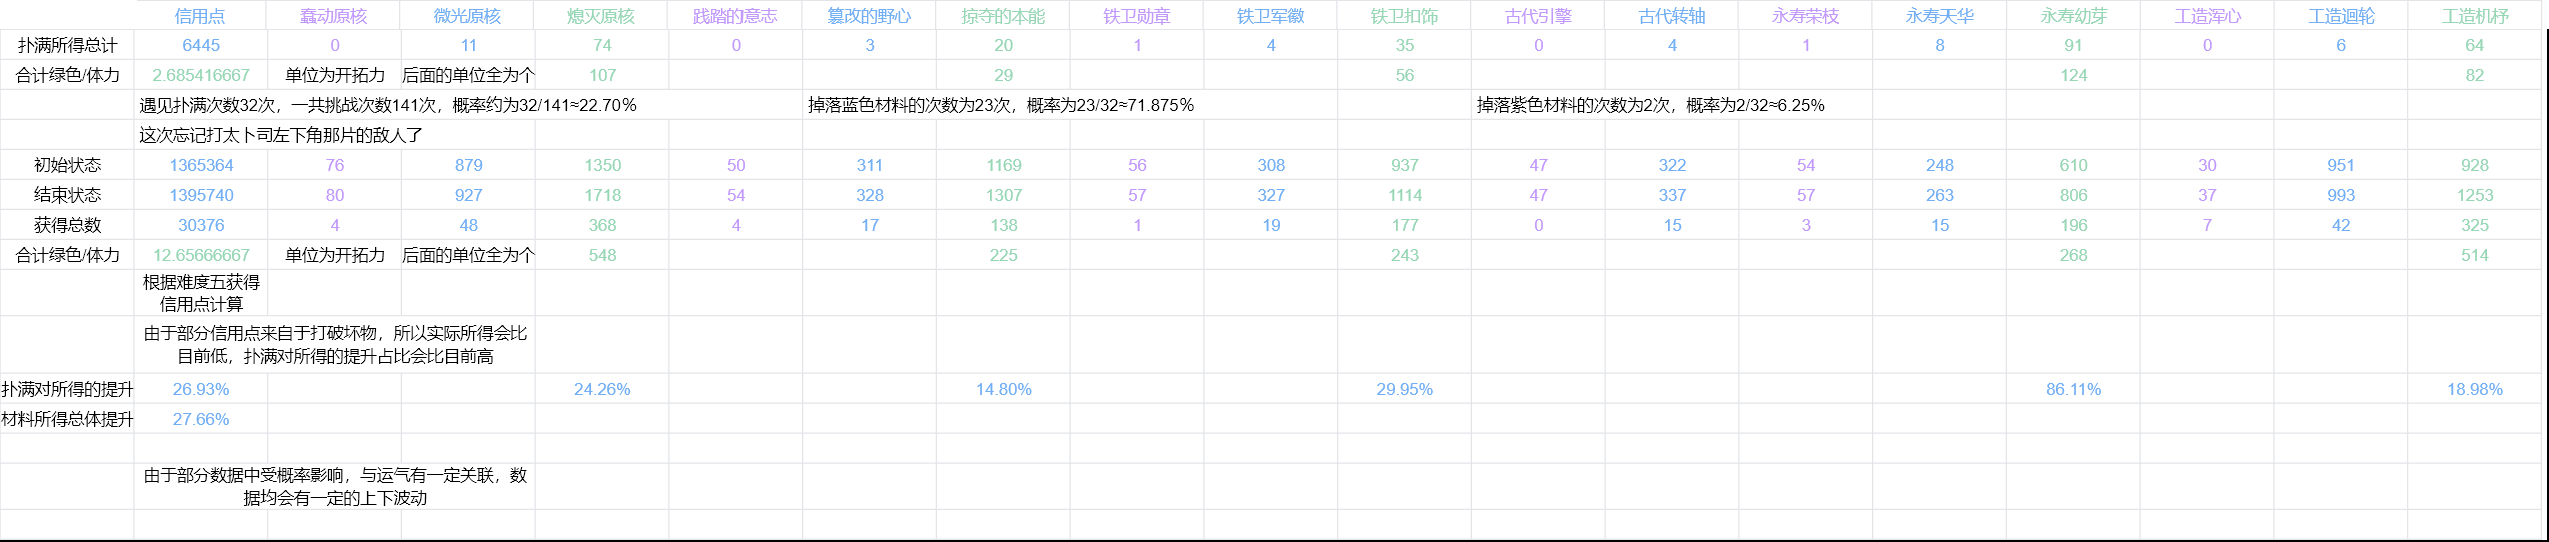Click the 86.11% percentage cell

[x=2074, y=389]
